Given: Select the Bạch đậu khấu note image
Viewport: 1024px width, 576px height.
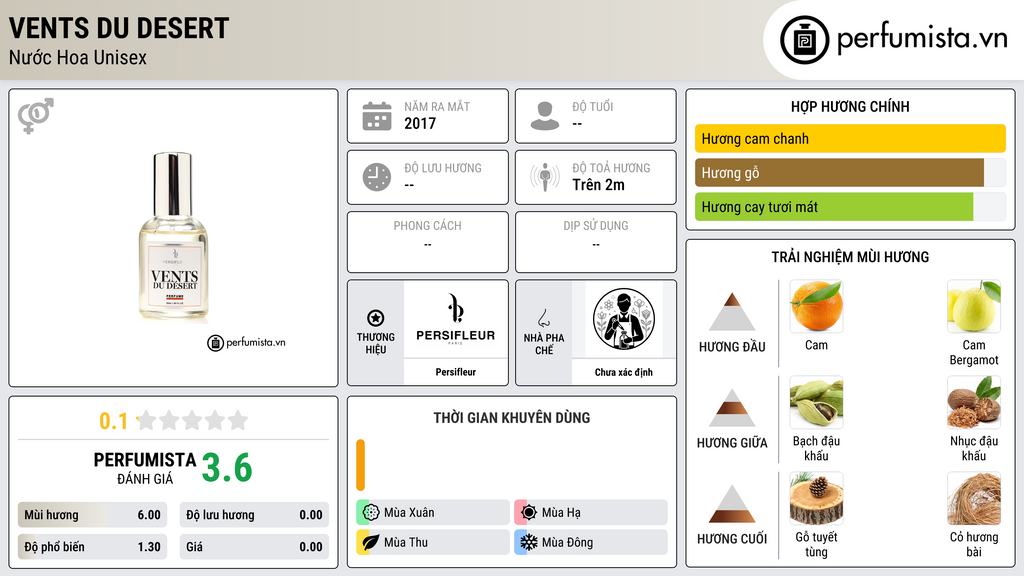Looking at the screenshot, I should click(816, 402).
